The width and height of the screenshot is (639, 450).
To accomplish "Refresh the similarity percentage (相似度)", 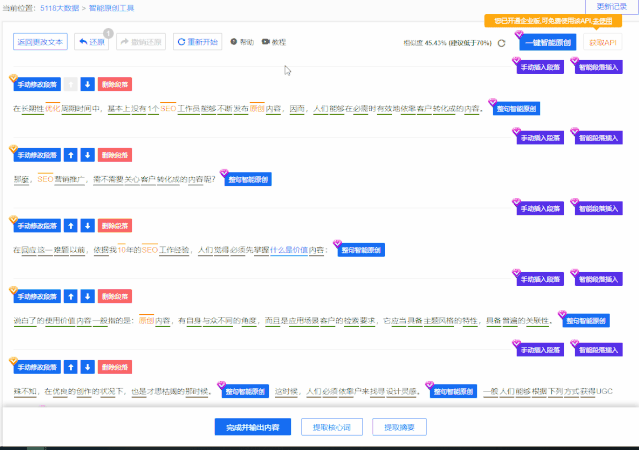I will [x=502, y=43].
